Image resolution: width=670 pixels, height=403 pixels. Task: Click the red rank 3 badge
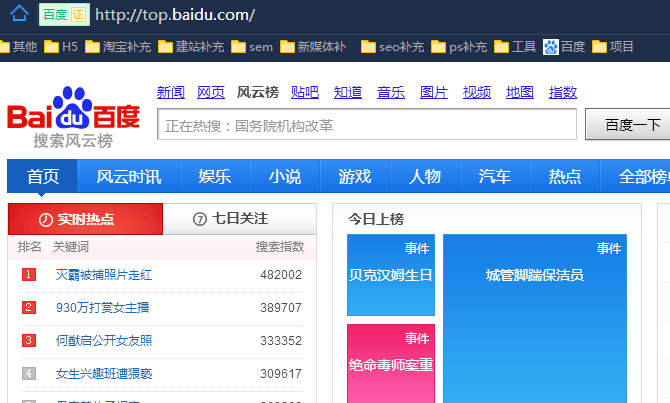pyautogui.click(x=29, y=340)
